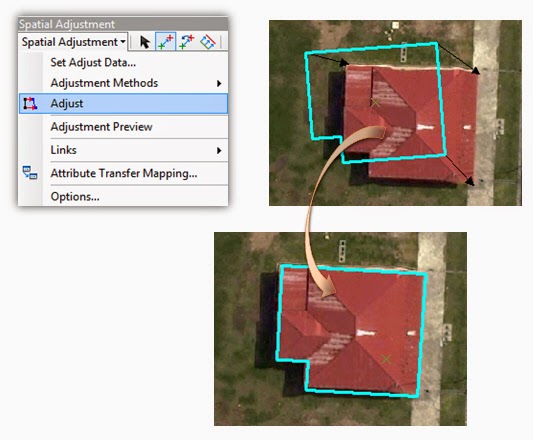Screen dimensions: 533x440
Task: Select the Select Elements arrow tool
Action: pos(145,42)
